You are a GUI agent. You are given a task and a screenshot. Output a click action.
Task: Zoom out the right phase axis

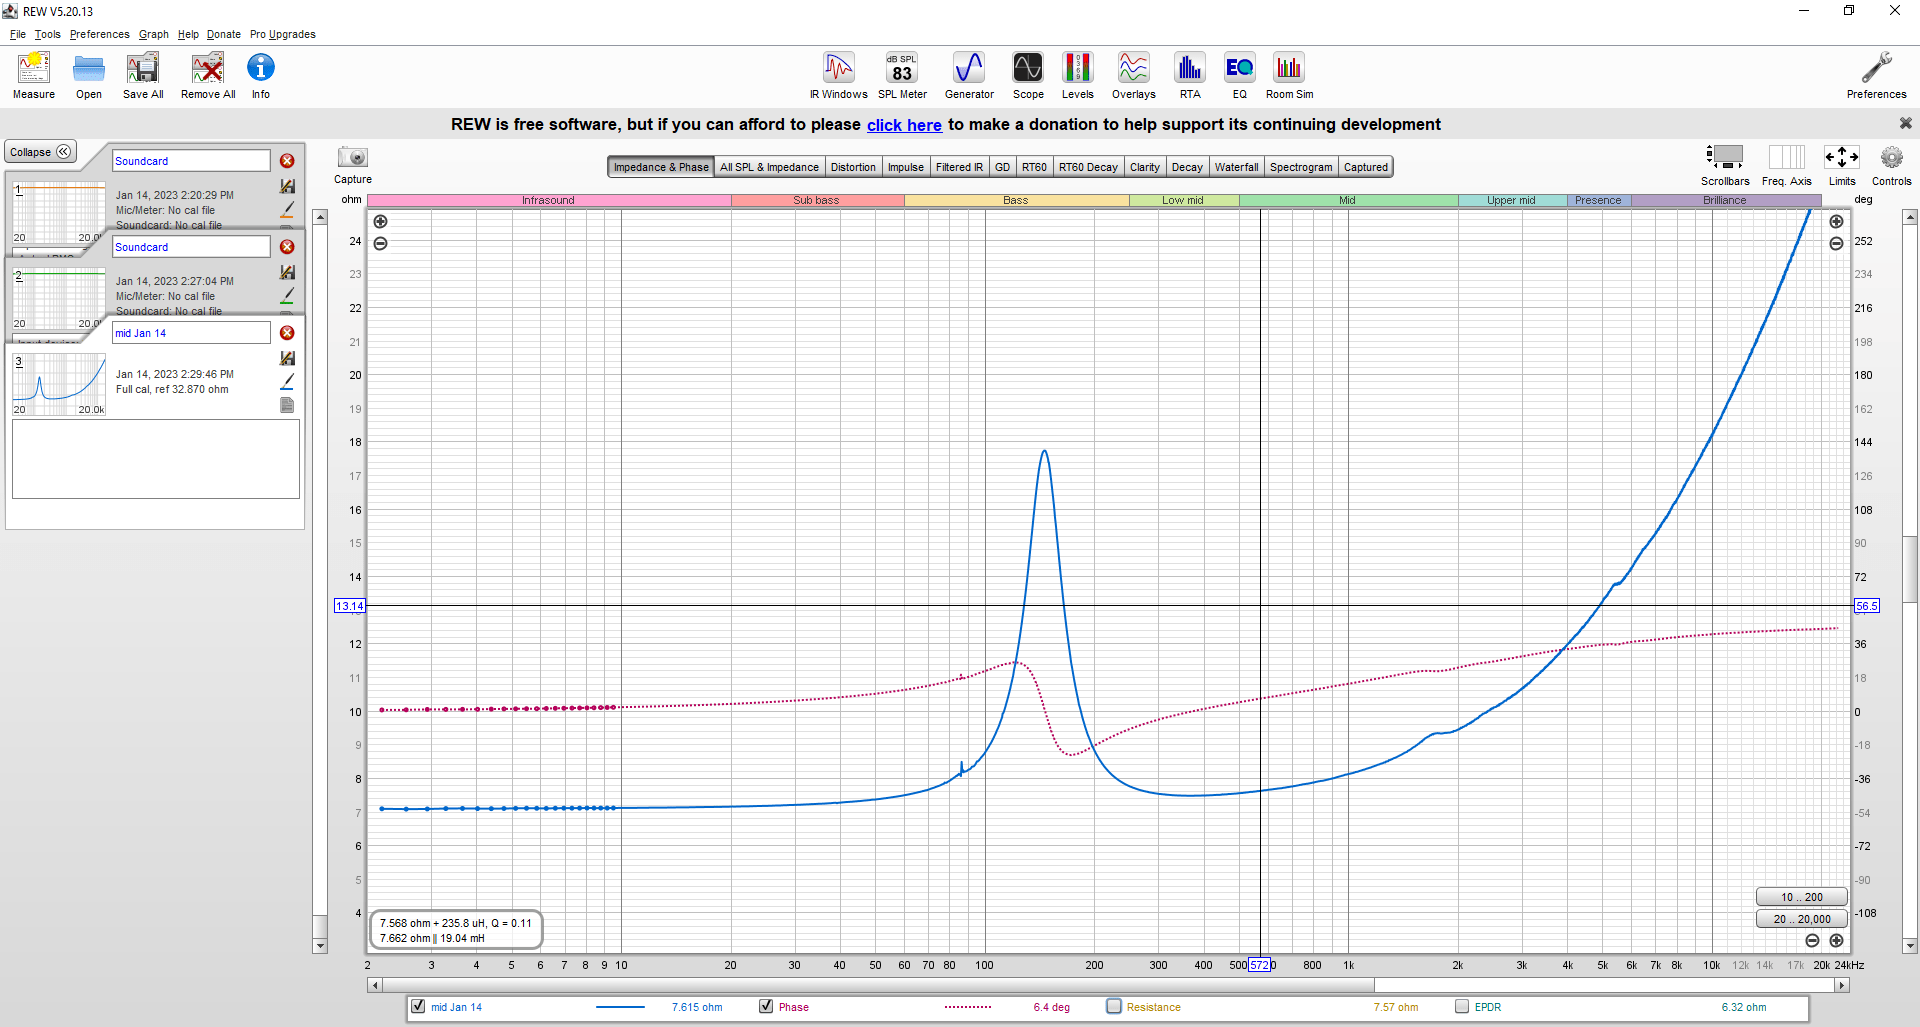pos(1836,244)
